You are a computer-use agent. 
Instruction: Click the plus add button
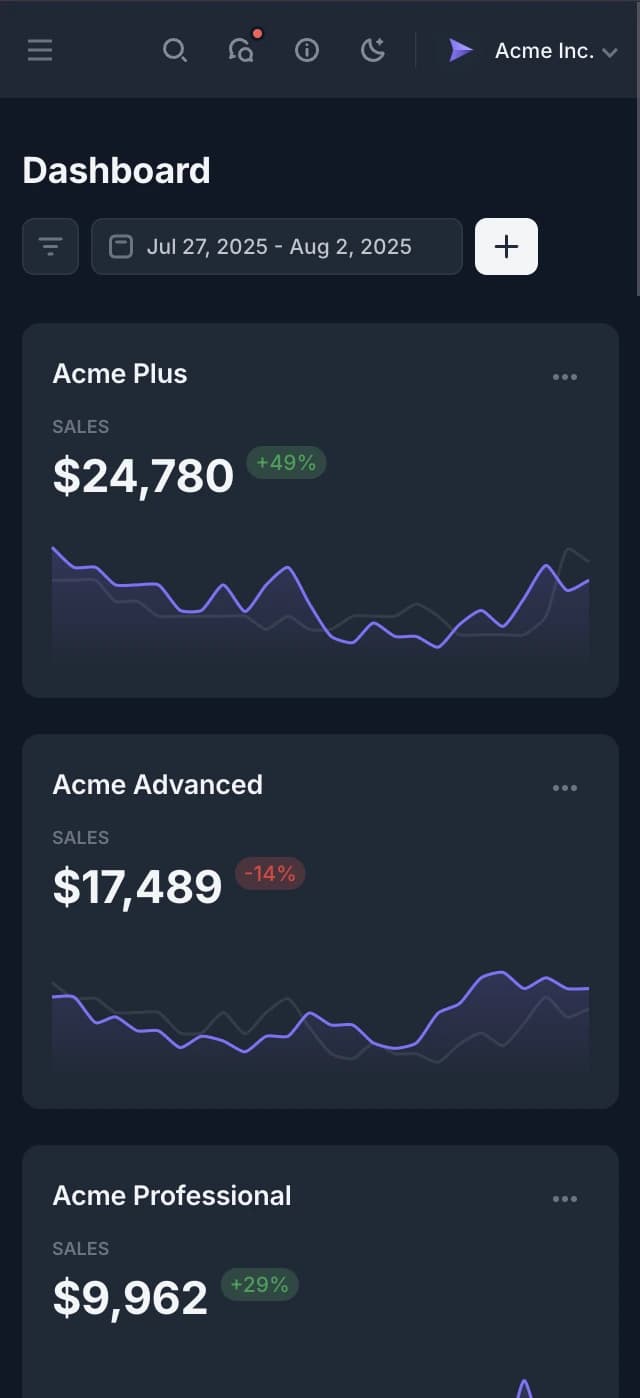(506, 246)
